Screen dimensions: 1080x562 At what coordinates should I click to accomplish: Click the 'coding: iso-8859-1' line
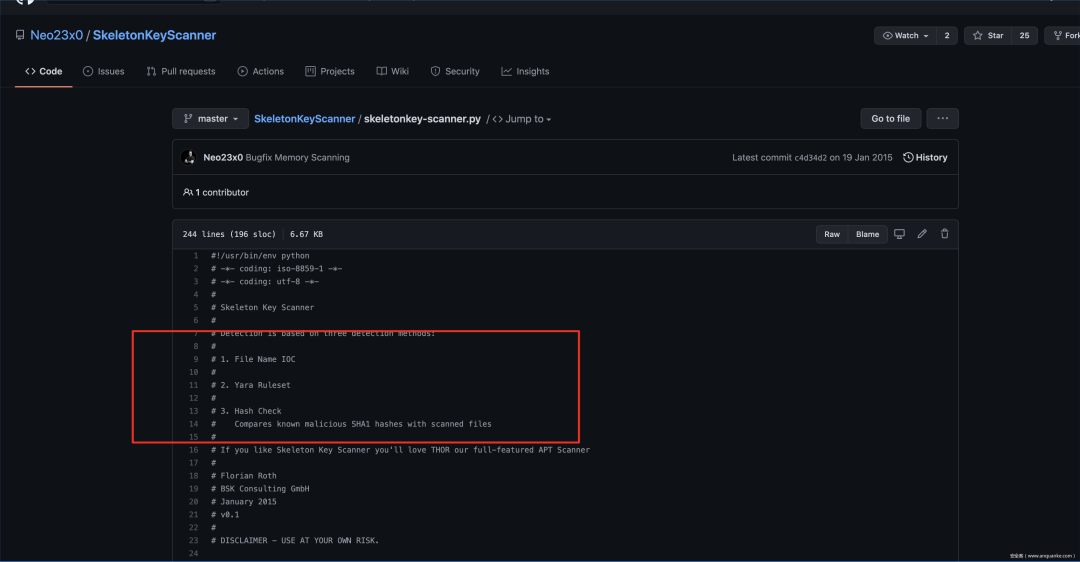277,269
